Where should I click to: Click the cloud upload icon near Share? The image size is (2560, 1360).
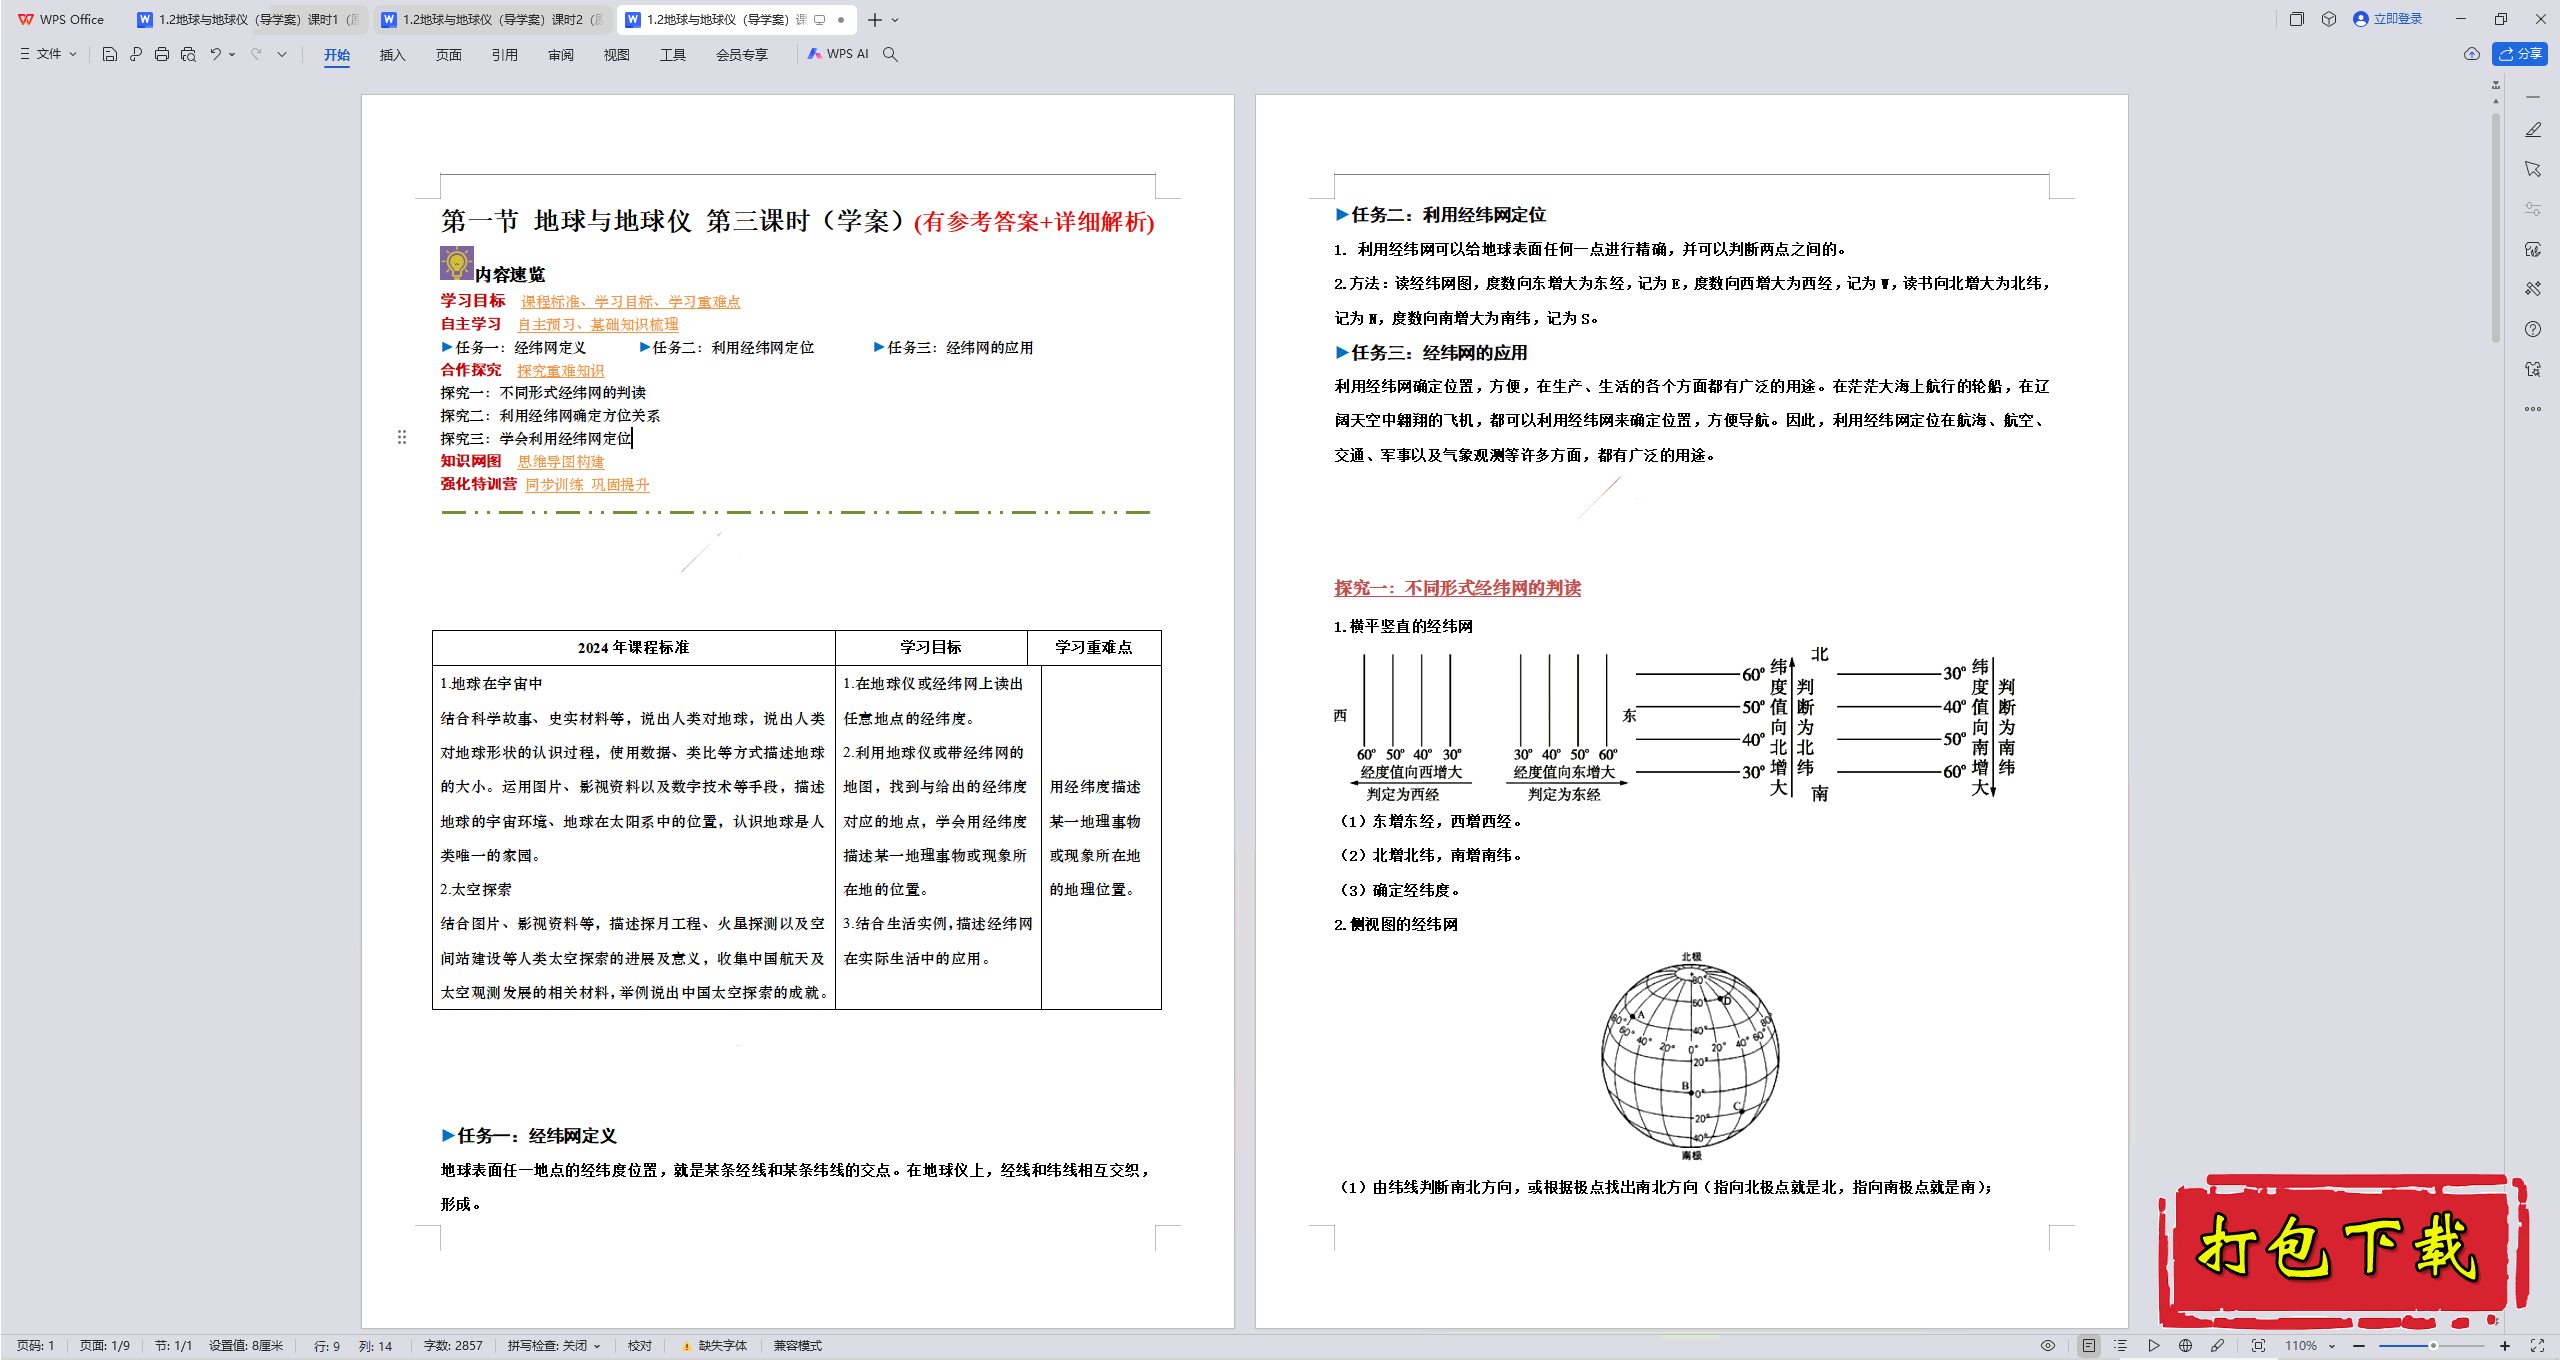click(2472, 54)
